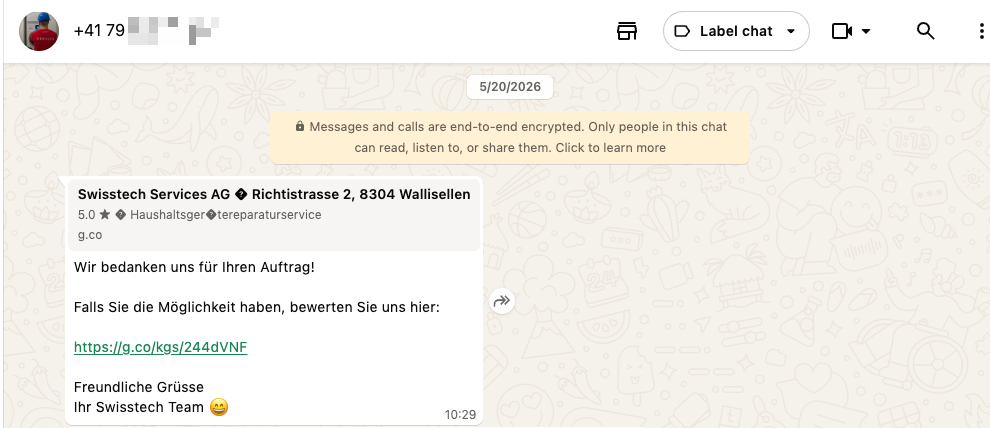Click the 'Ihr Swisstech Team' signature line
990x428 pixels.
point(151,407)
